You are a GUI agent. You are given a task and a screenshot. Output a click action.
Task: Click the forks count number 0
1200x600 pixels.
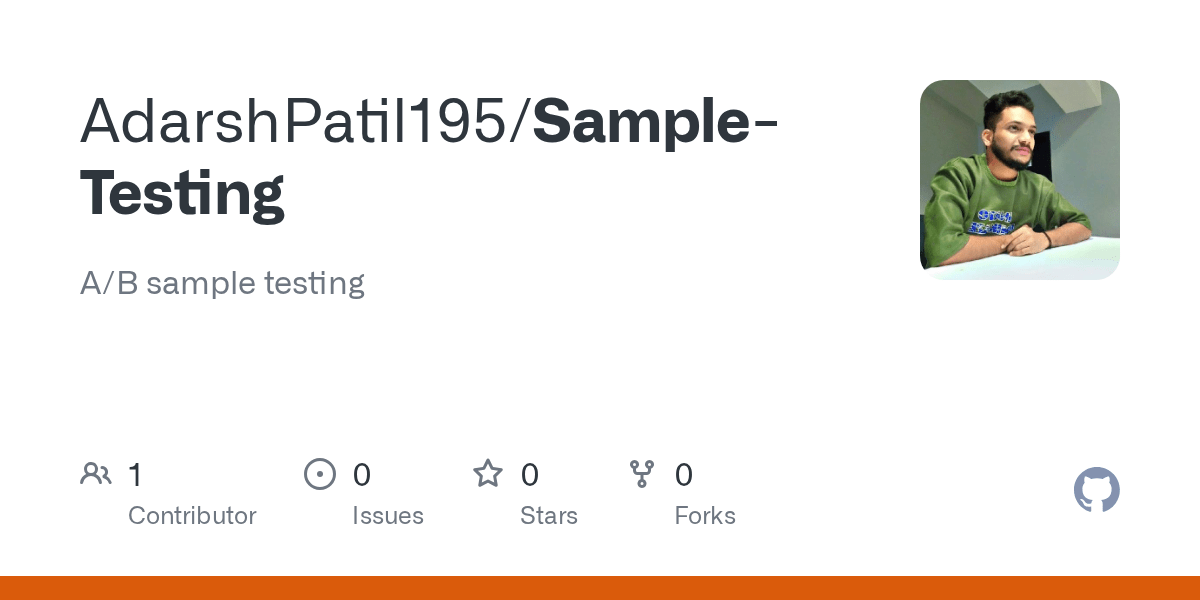coord(684,474)
